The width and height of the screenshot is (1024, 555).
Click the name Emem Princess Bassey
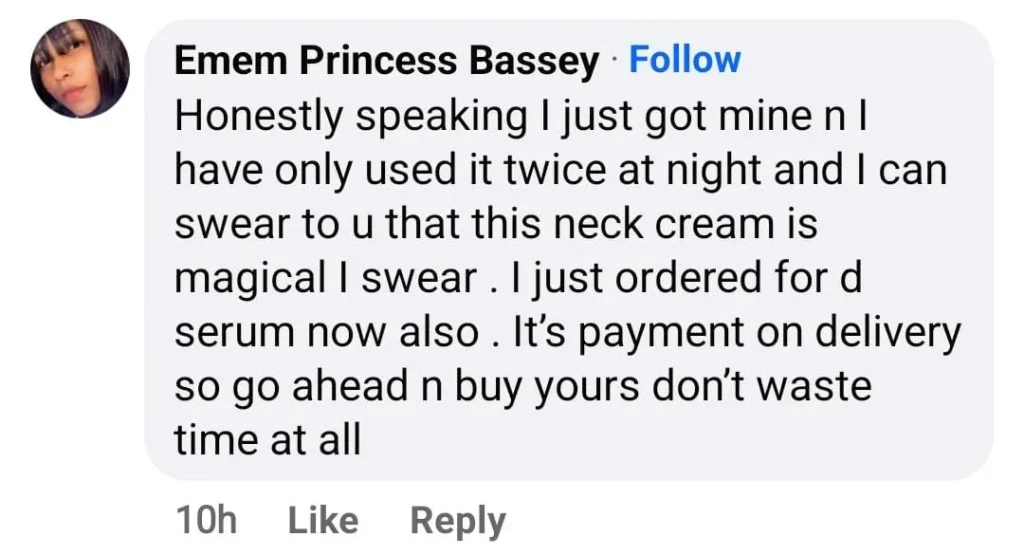point(386,62)
